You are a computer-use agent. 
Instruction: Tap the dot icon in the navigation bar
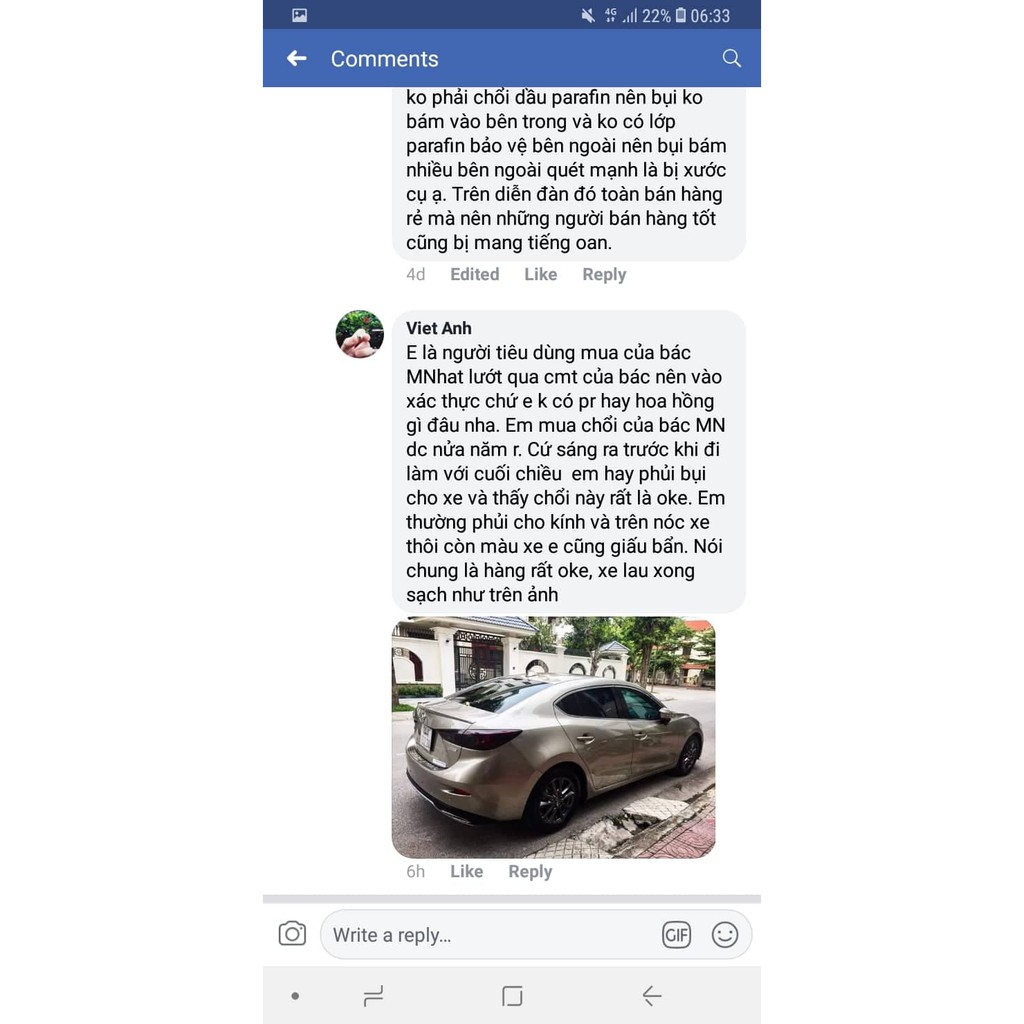(x=295, y=996)
